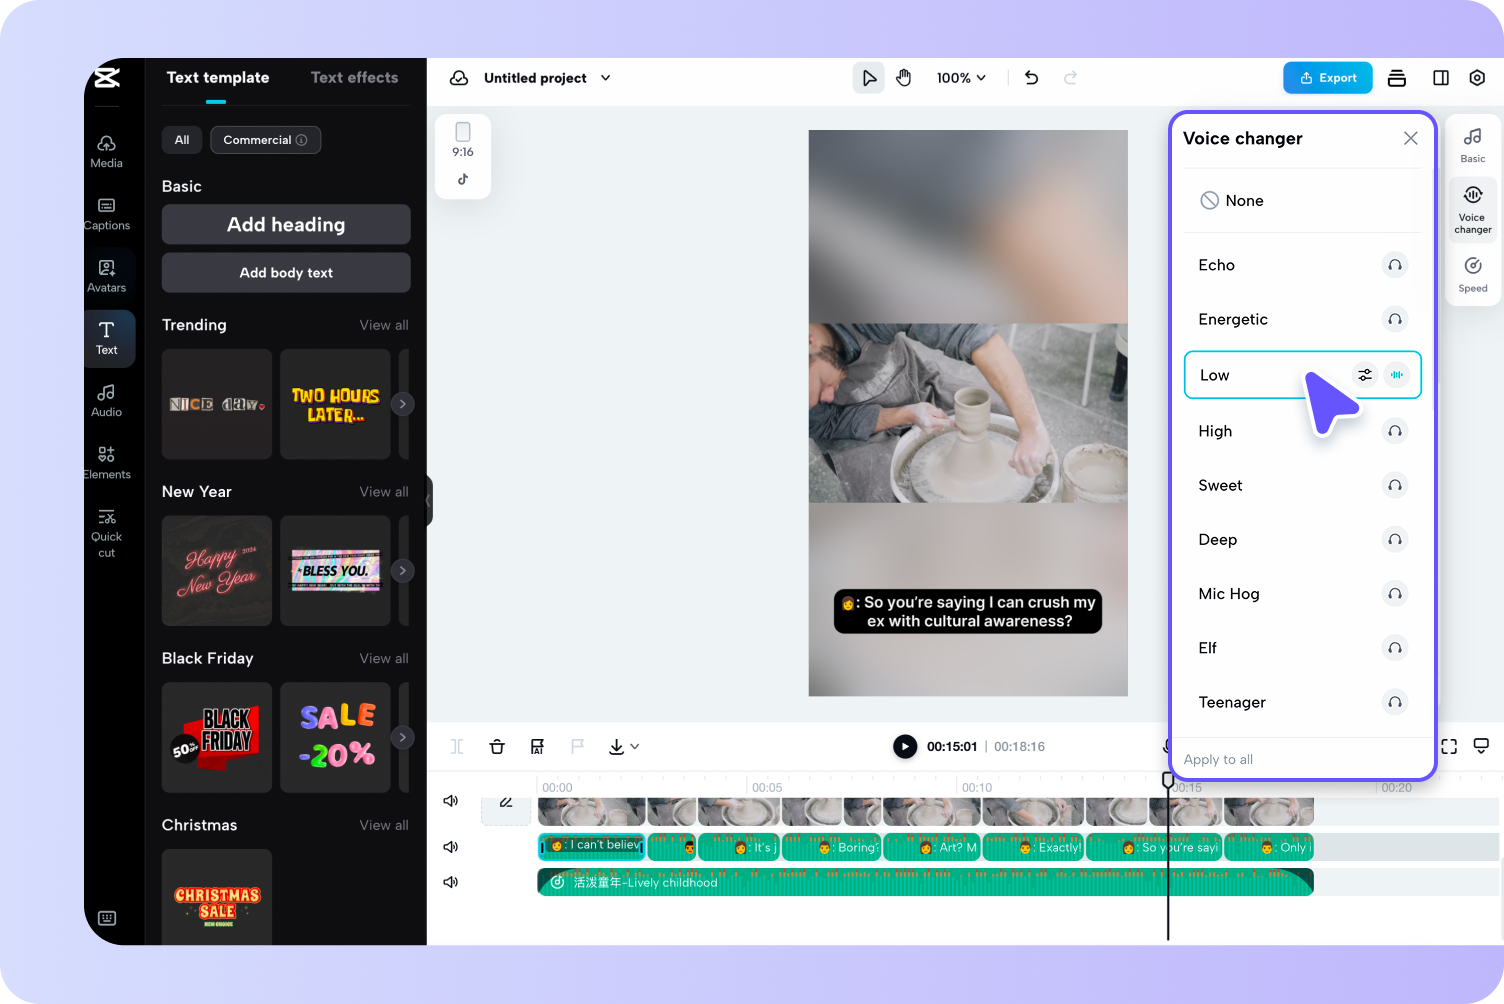Image resolution: width=1504 pixels, height=1004 pixels.
Task: Show more Trending templates arrow
Action: [402, 404]
